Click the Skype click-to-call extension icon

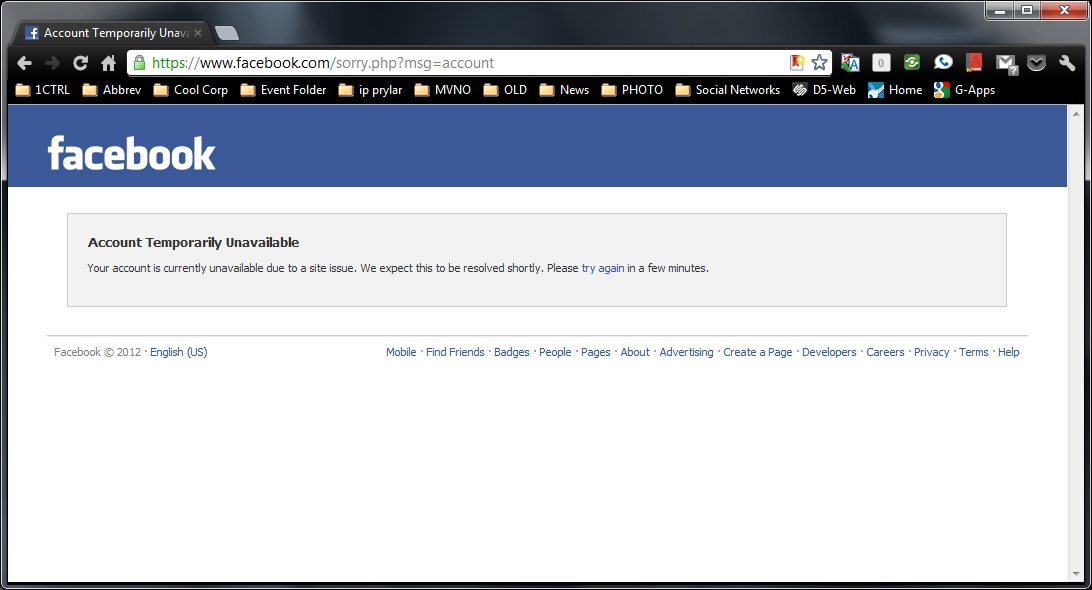pyautogui.click(x=943, y=62)
